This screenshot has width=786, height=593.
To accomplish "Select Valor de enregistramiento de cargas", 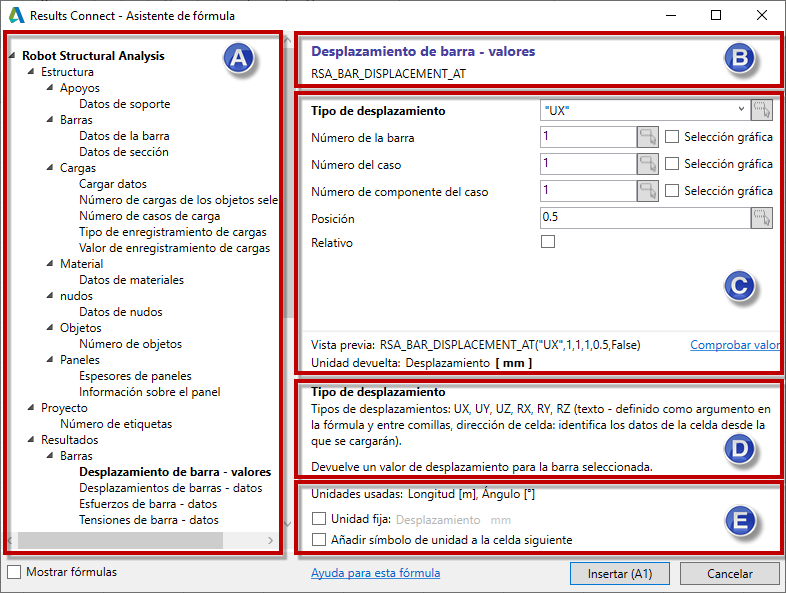I will (x=174, y=248).
